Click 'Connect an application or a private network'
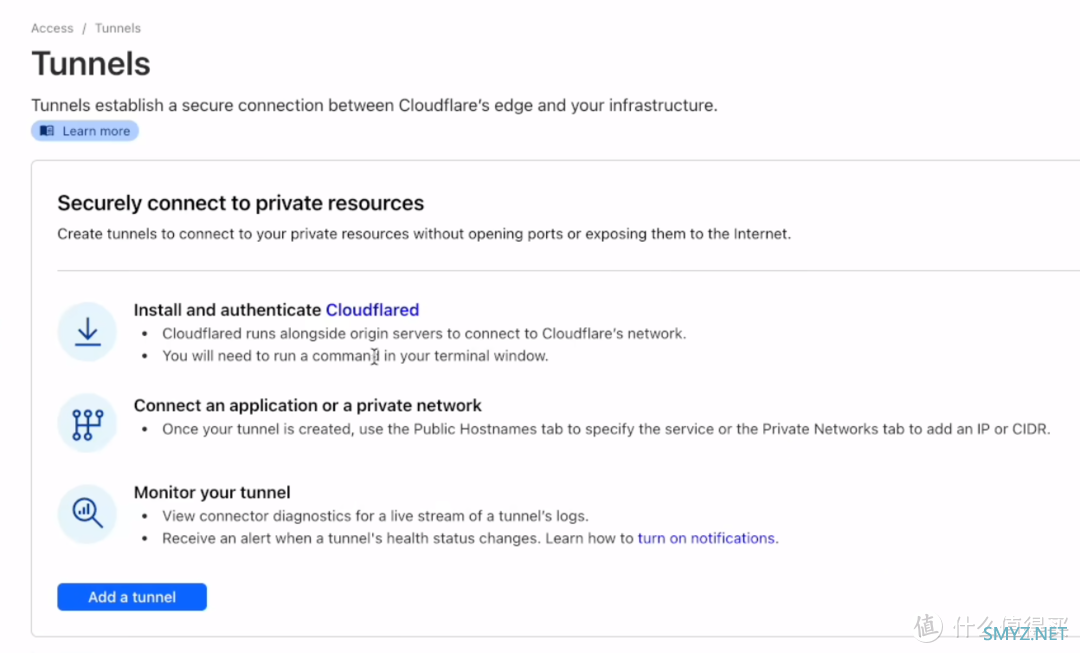The height and width of the screenshot is (653, 1080). pos(307,405)
